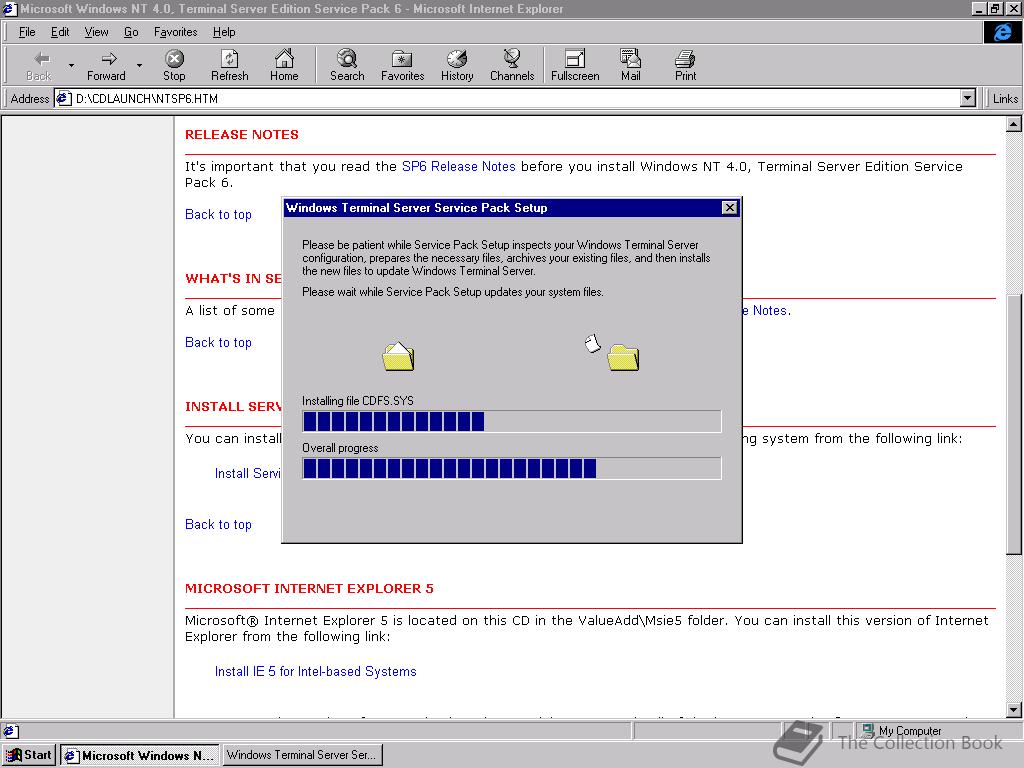Open the View menu

pos(96,32)
